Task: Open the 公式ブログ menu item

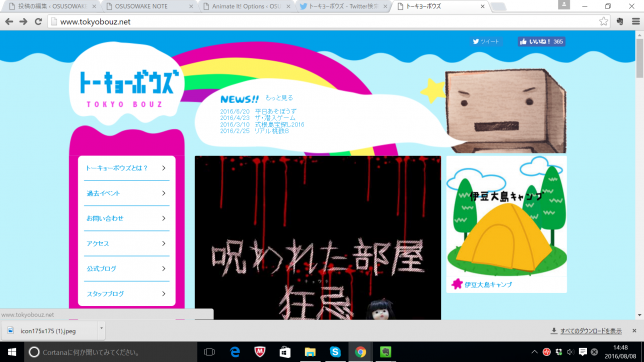Action: pos(126,268)
